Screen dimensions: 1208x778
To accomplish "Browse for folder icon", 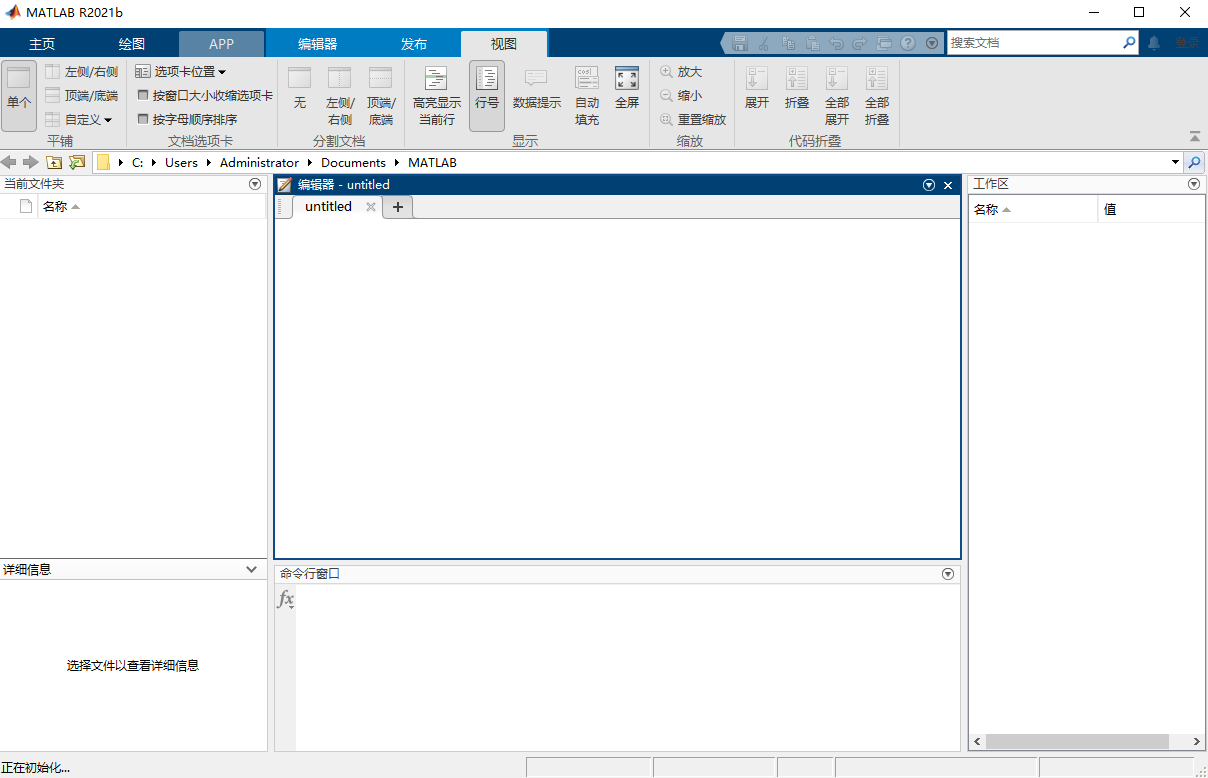I will pos(77,162).
